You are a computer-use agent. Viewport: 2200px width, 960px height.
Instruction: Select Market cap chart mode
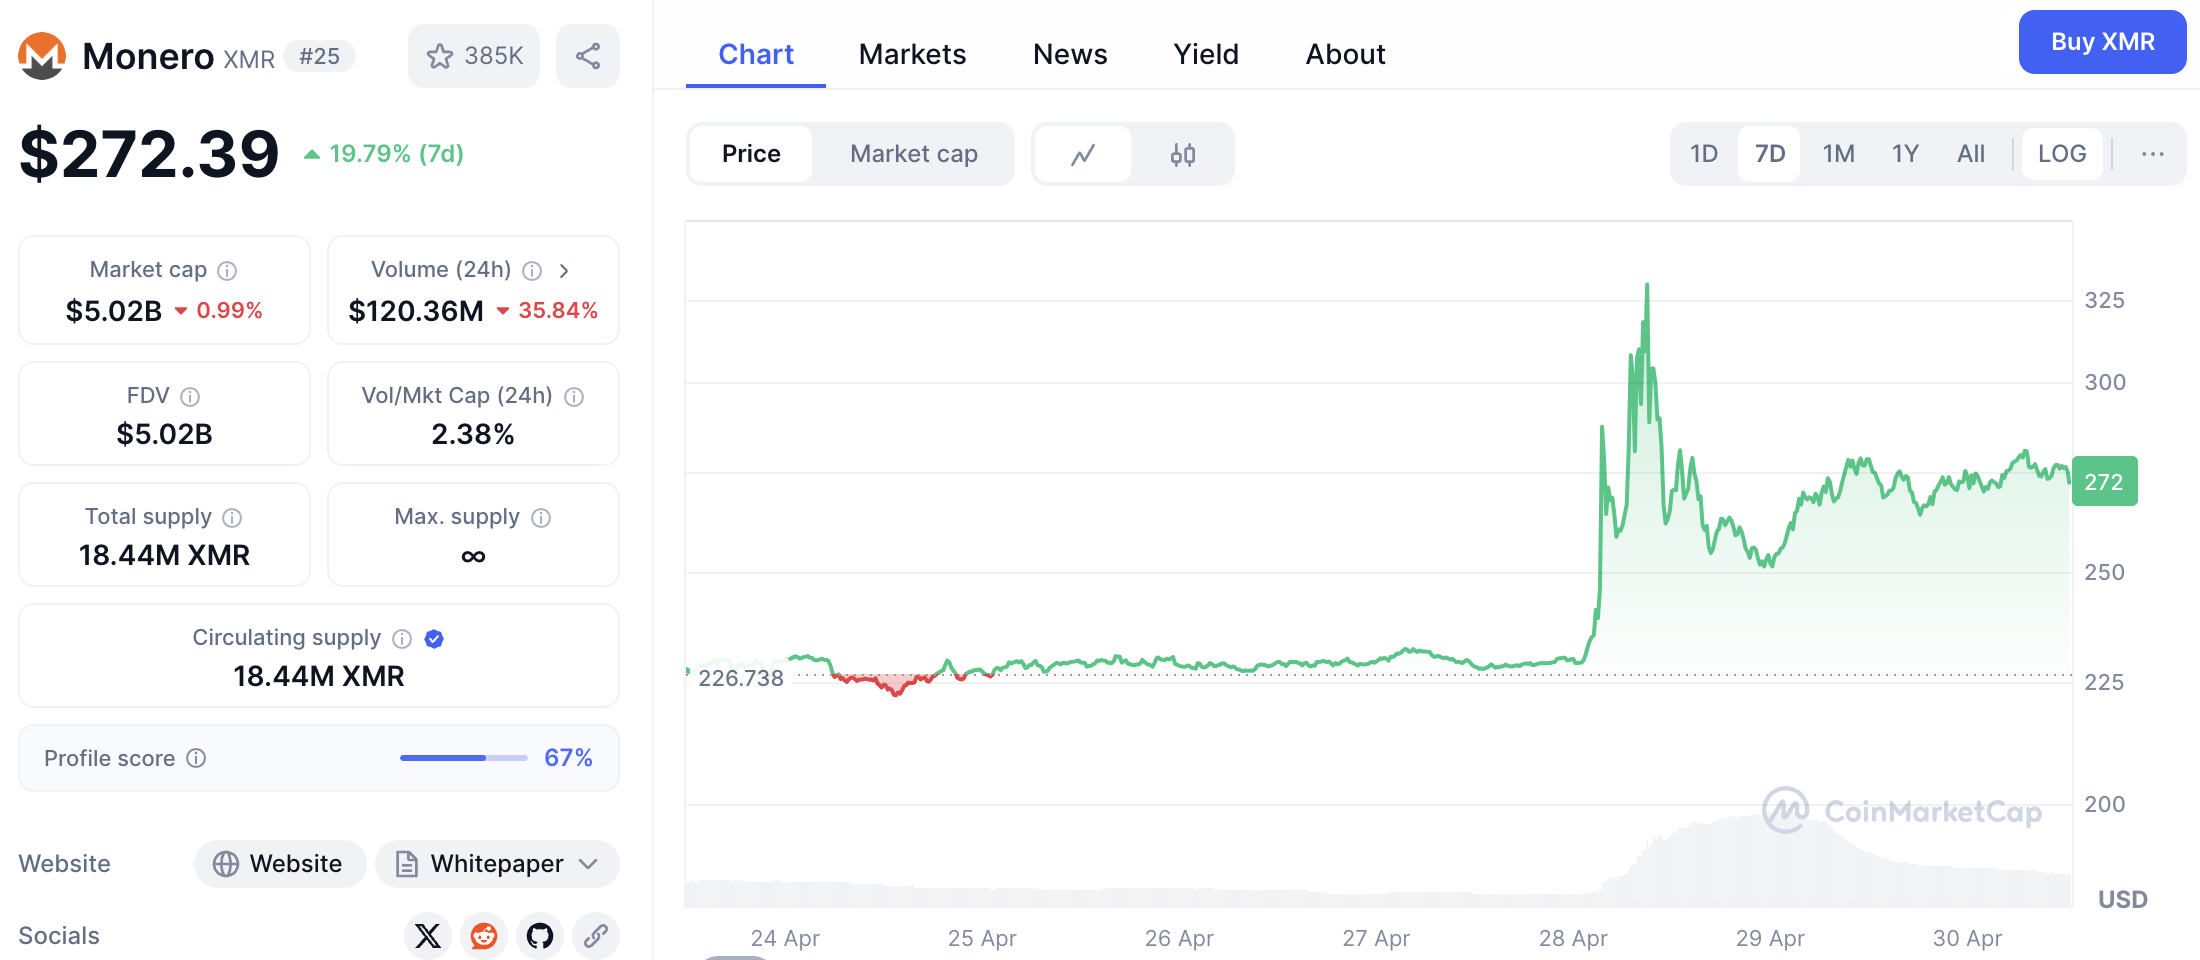[x=914, y=154]
